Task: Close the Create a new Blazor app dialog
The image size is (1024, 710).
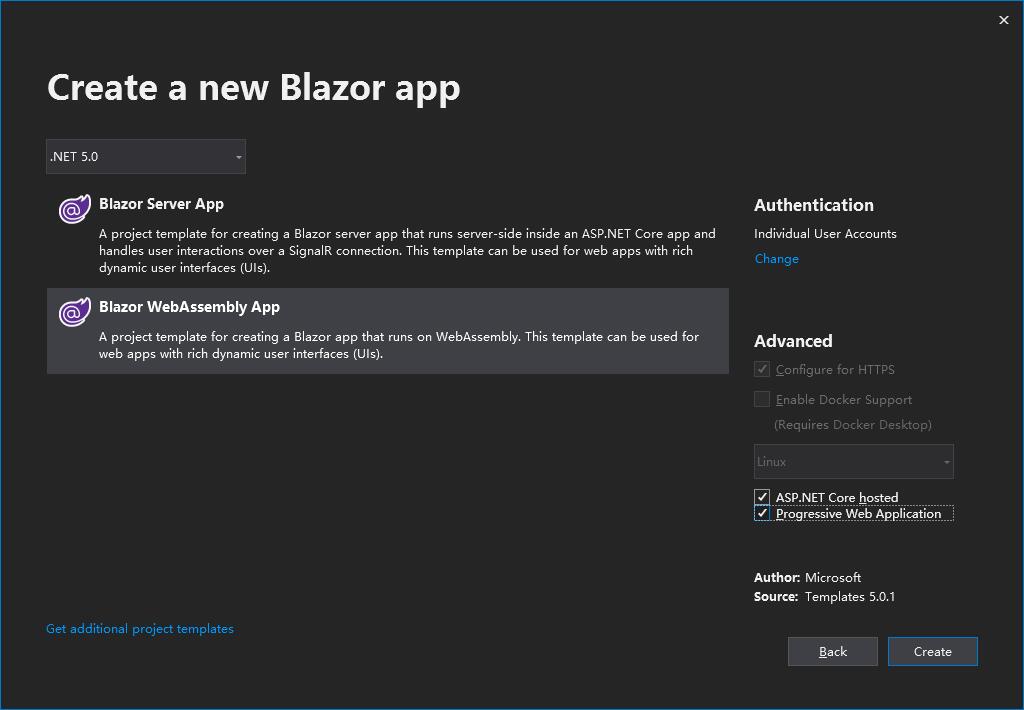Action: (1003, 20)
